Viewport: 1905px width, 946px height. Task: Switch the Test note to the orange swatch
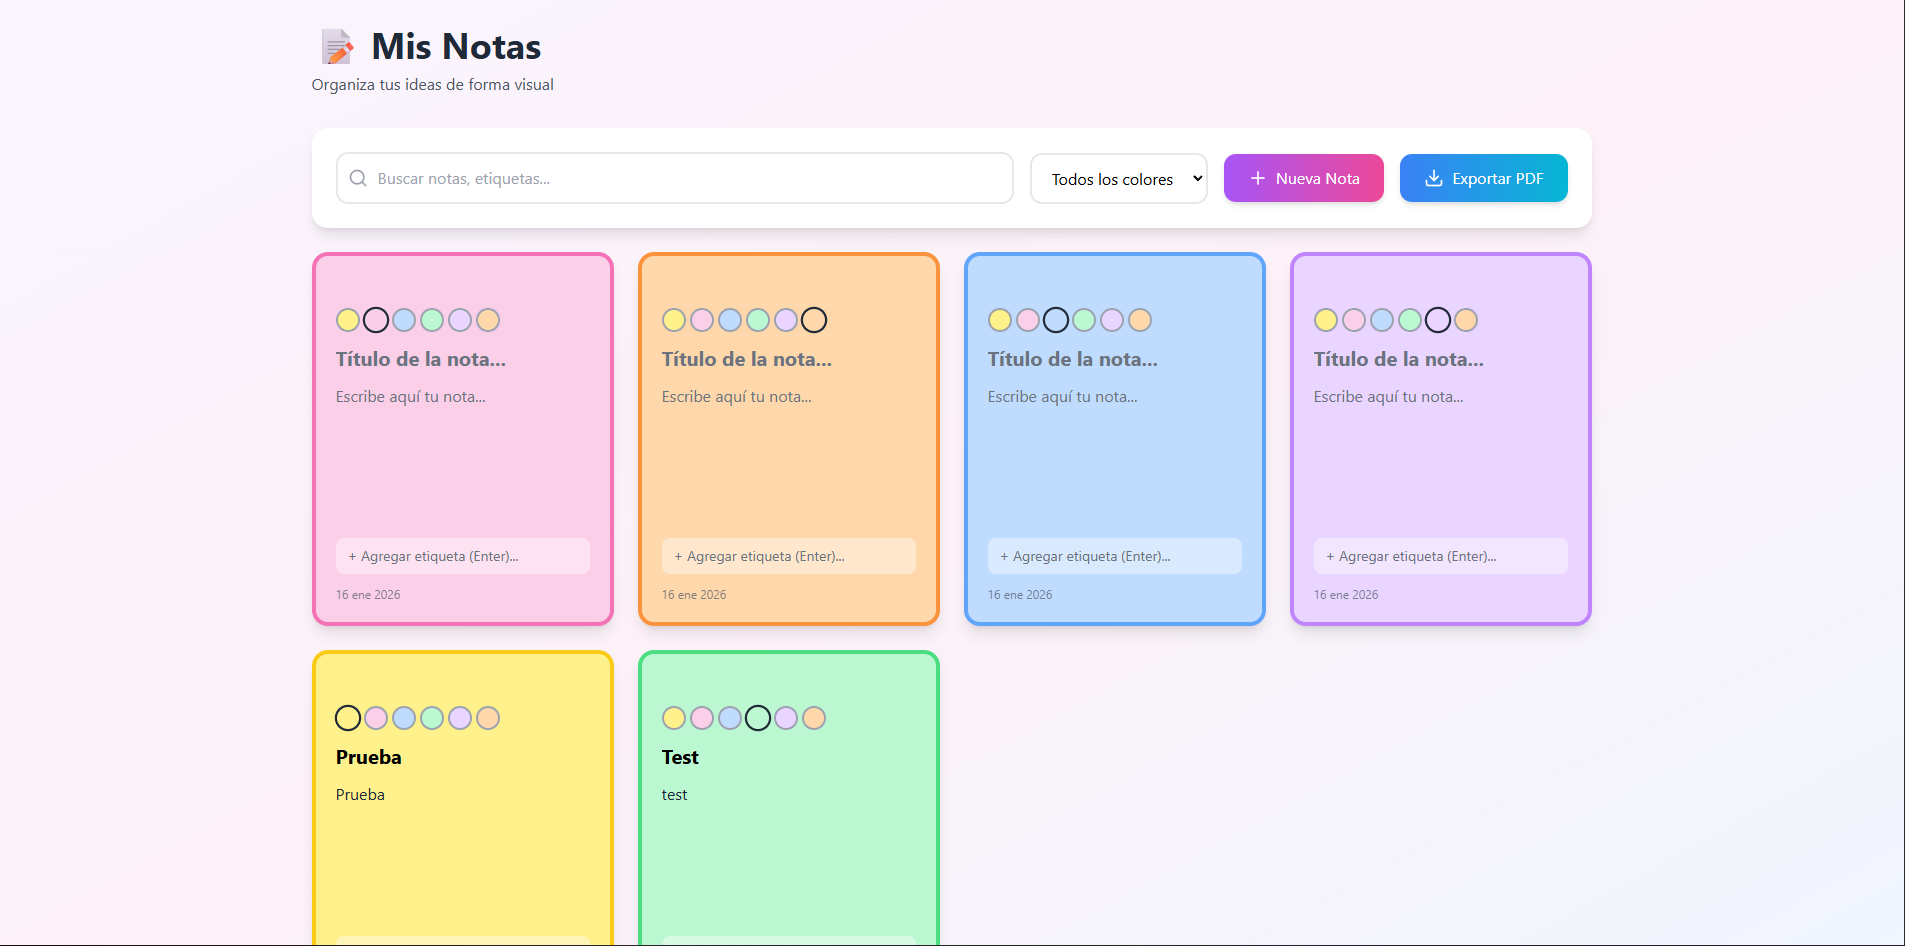tap(814, 718)
